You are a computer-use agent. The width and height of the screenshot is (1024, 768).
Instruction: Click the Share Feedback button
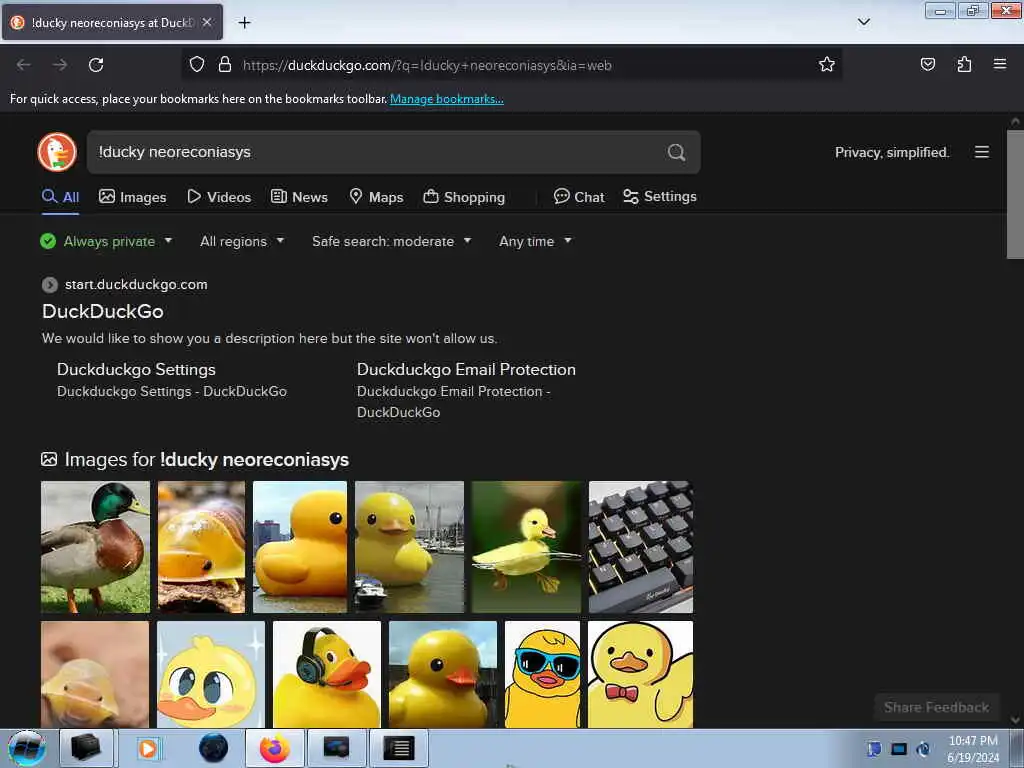click(x=936, y=707)
